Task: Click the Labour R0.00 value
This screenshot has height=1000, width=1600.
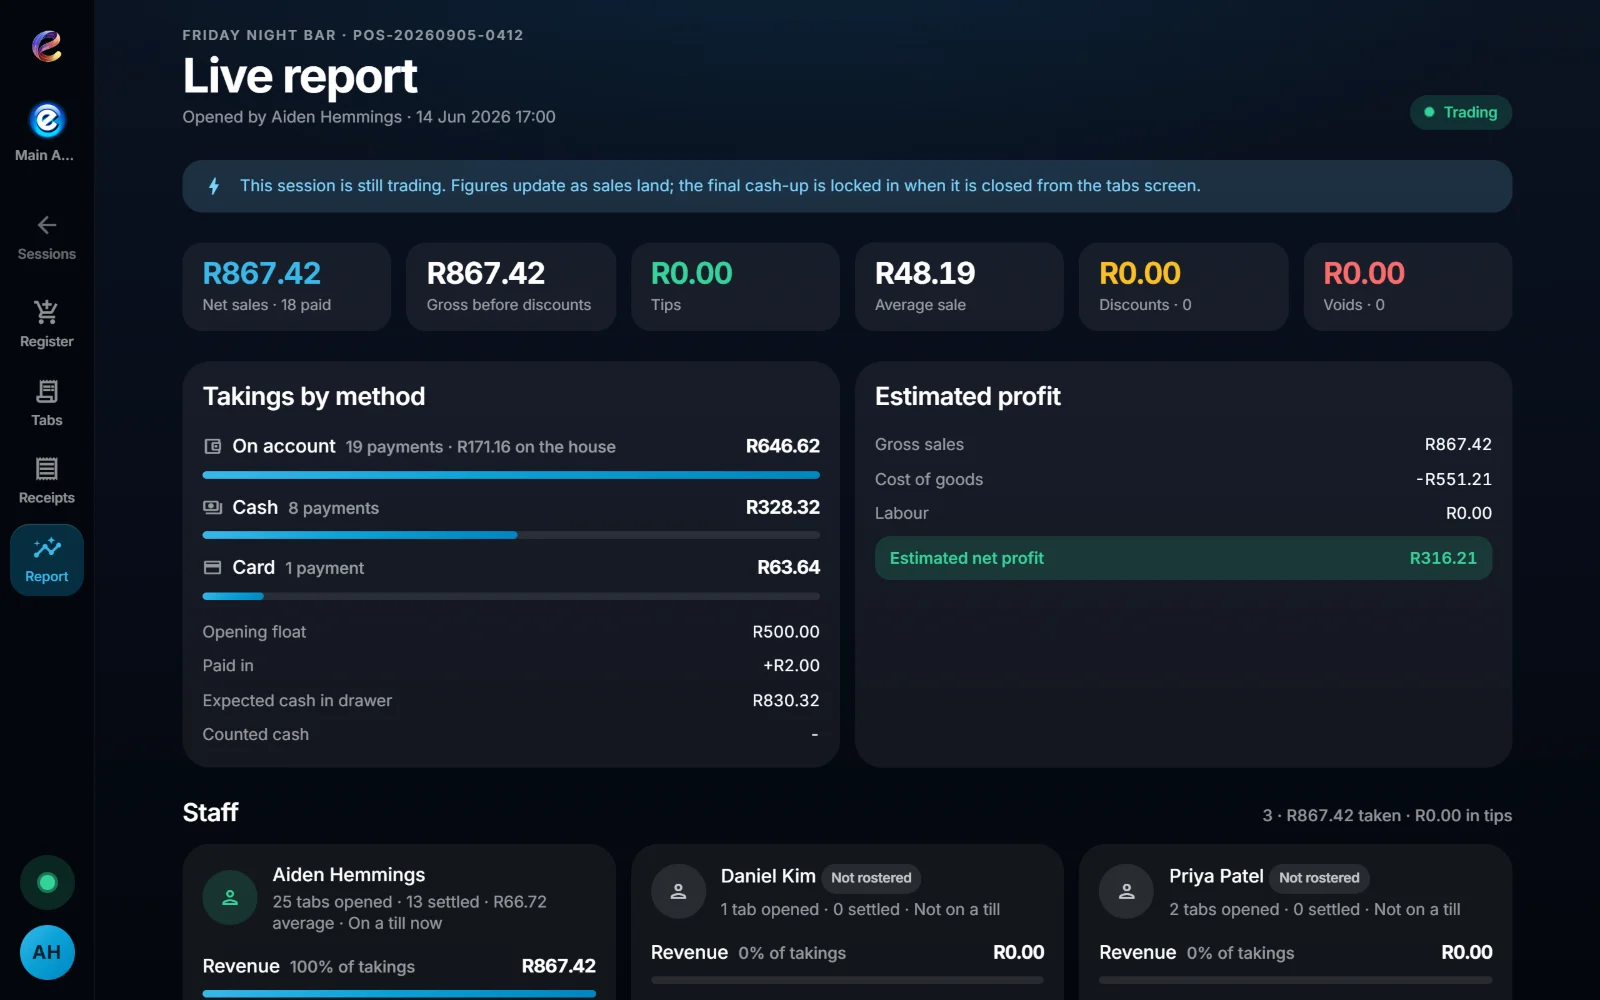Action: 1468,513
